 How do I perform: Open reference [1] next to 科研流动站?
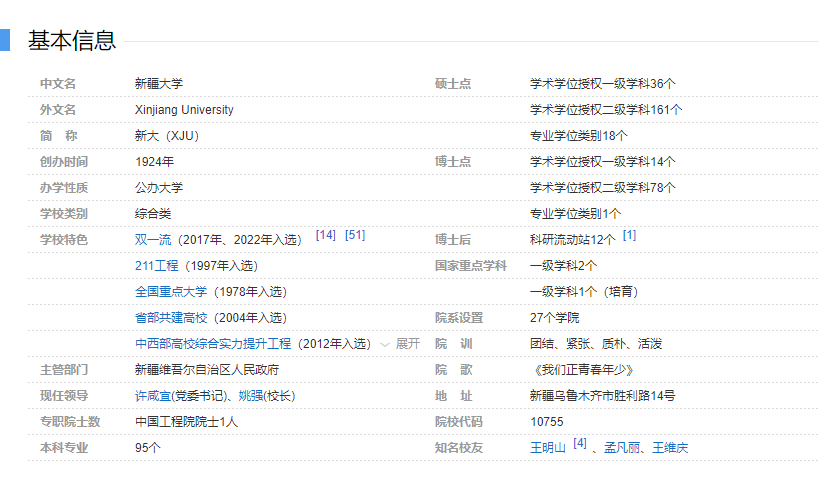tap(629, 235)
